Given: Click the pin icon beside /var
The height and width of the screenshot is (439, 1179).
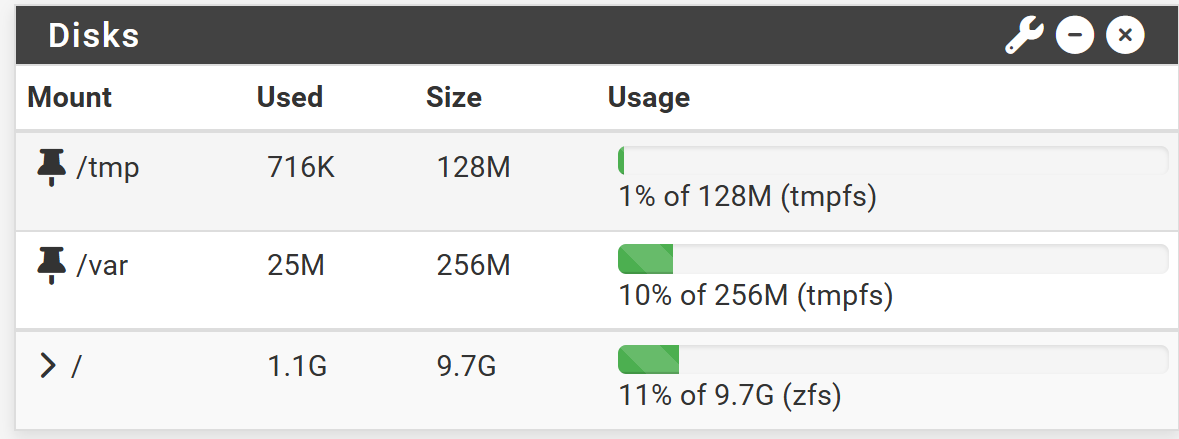Looking at the screenshot, I should [x=51, y=266].
